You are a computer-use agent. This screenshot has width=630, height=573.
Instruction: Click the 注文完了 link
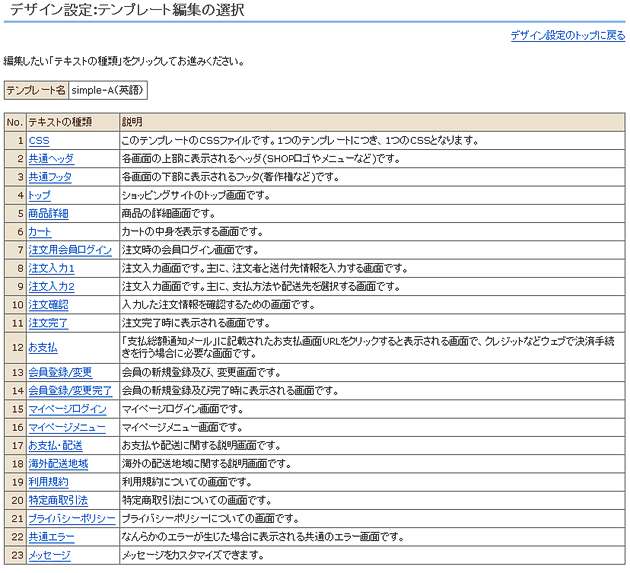click(x=48, y=323)
